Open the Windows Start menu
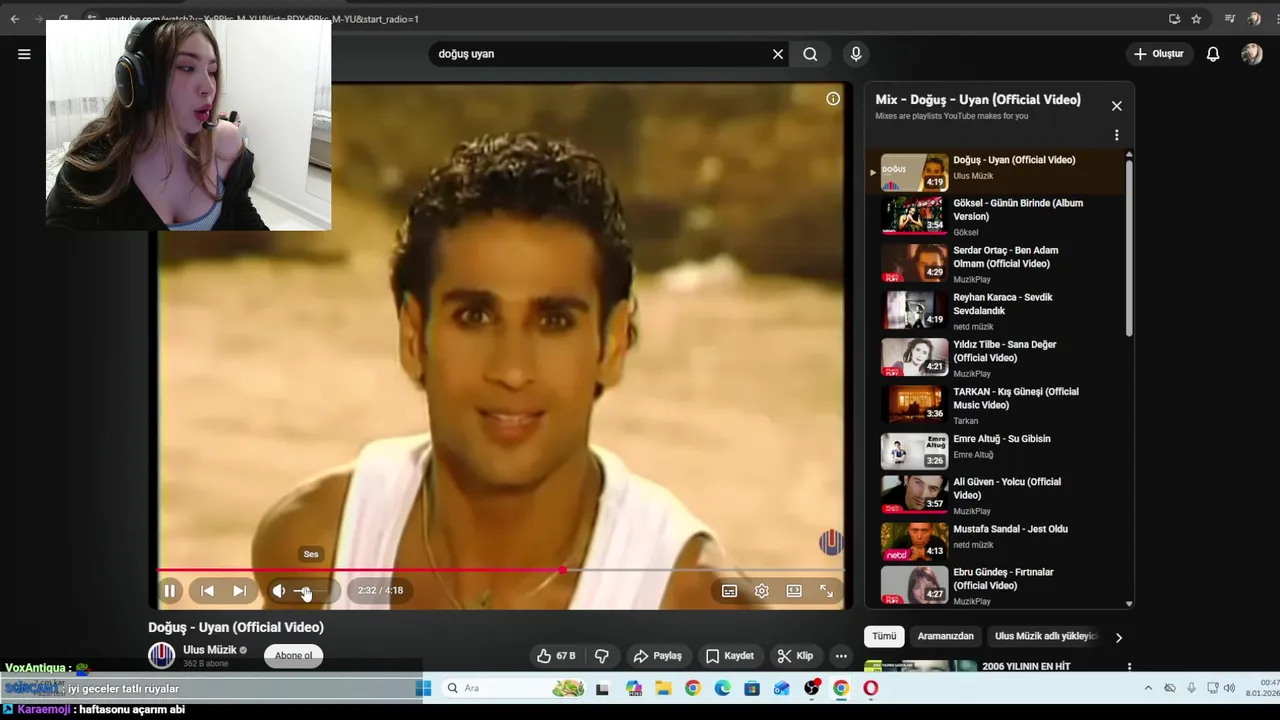The image size is (1280, 720). [424, 688]
